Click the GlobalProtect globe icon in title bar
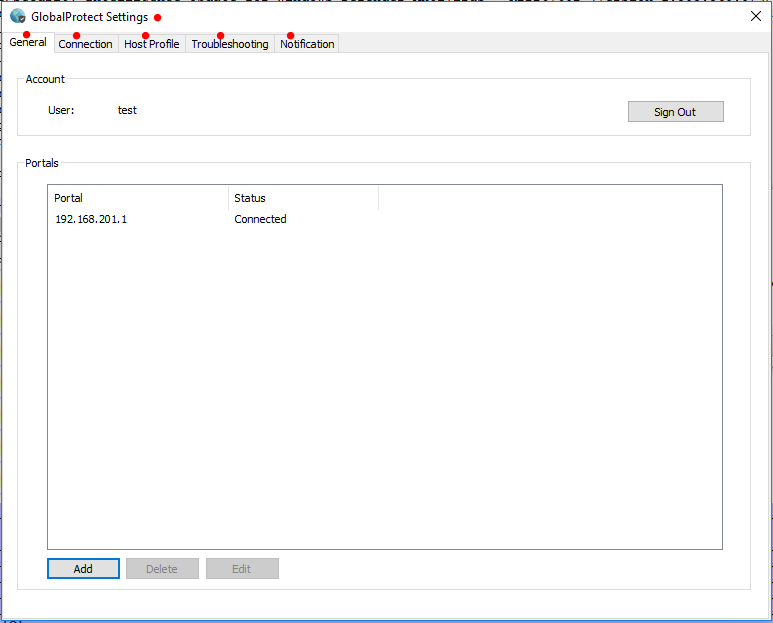 (18, 16)
